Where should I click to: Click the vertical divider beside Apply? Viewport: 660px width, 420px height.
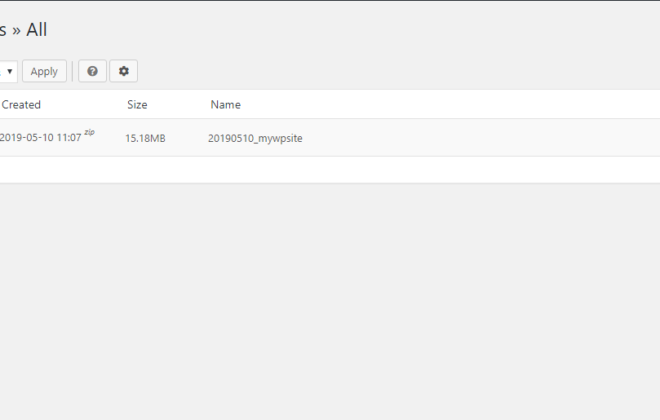click(72, 71)
